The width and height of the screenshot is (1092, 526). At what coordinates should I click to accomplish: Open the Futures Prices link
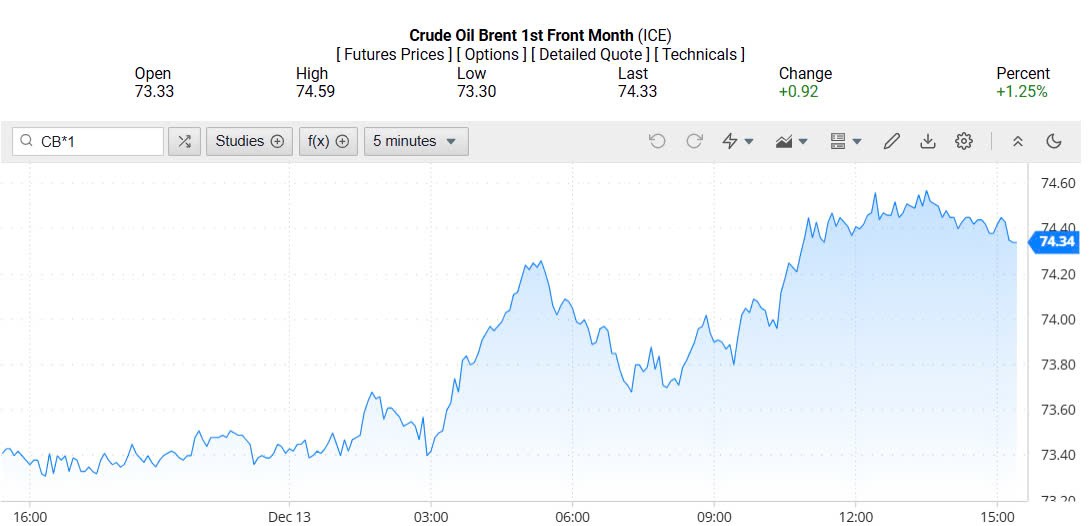[394, 55]
